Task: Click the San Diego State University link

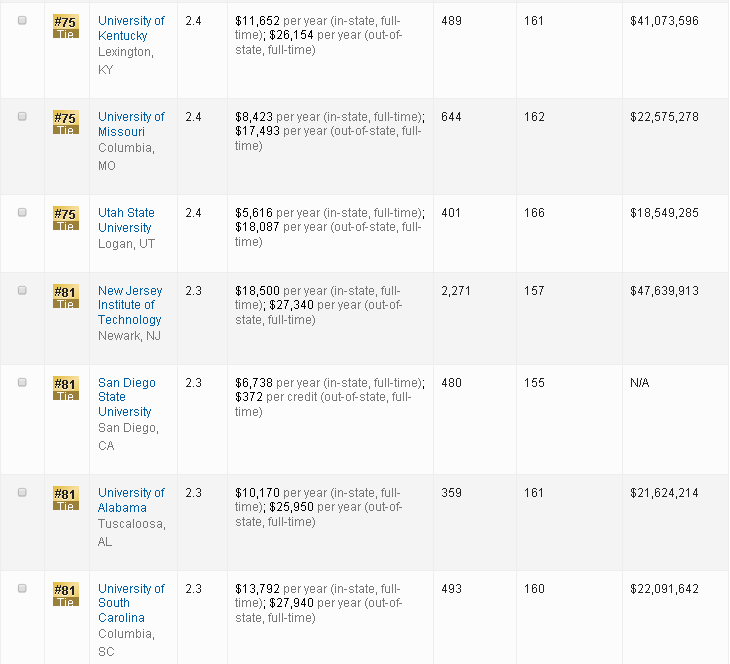Action: coord(126,397)
